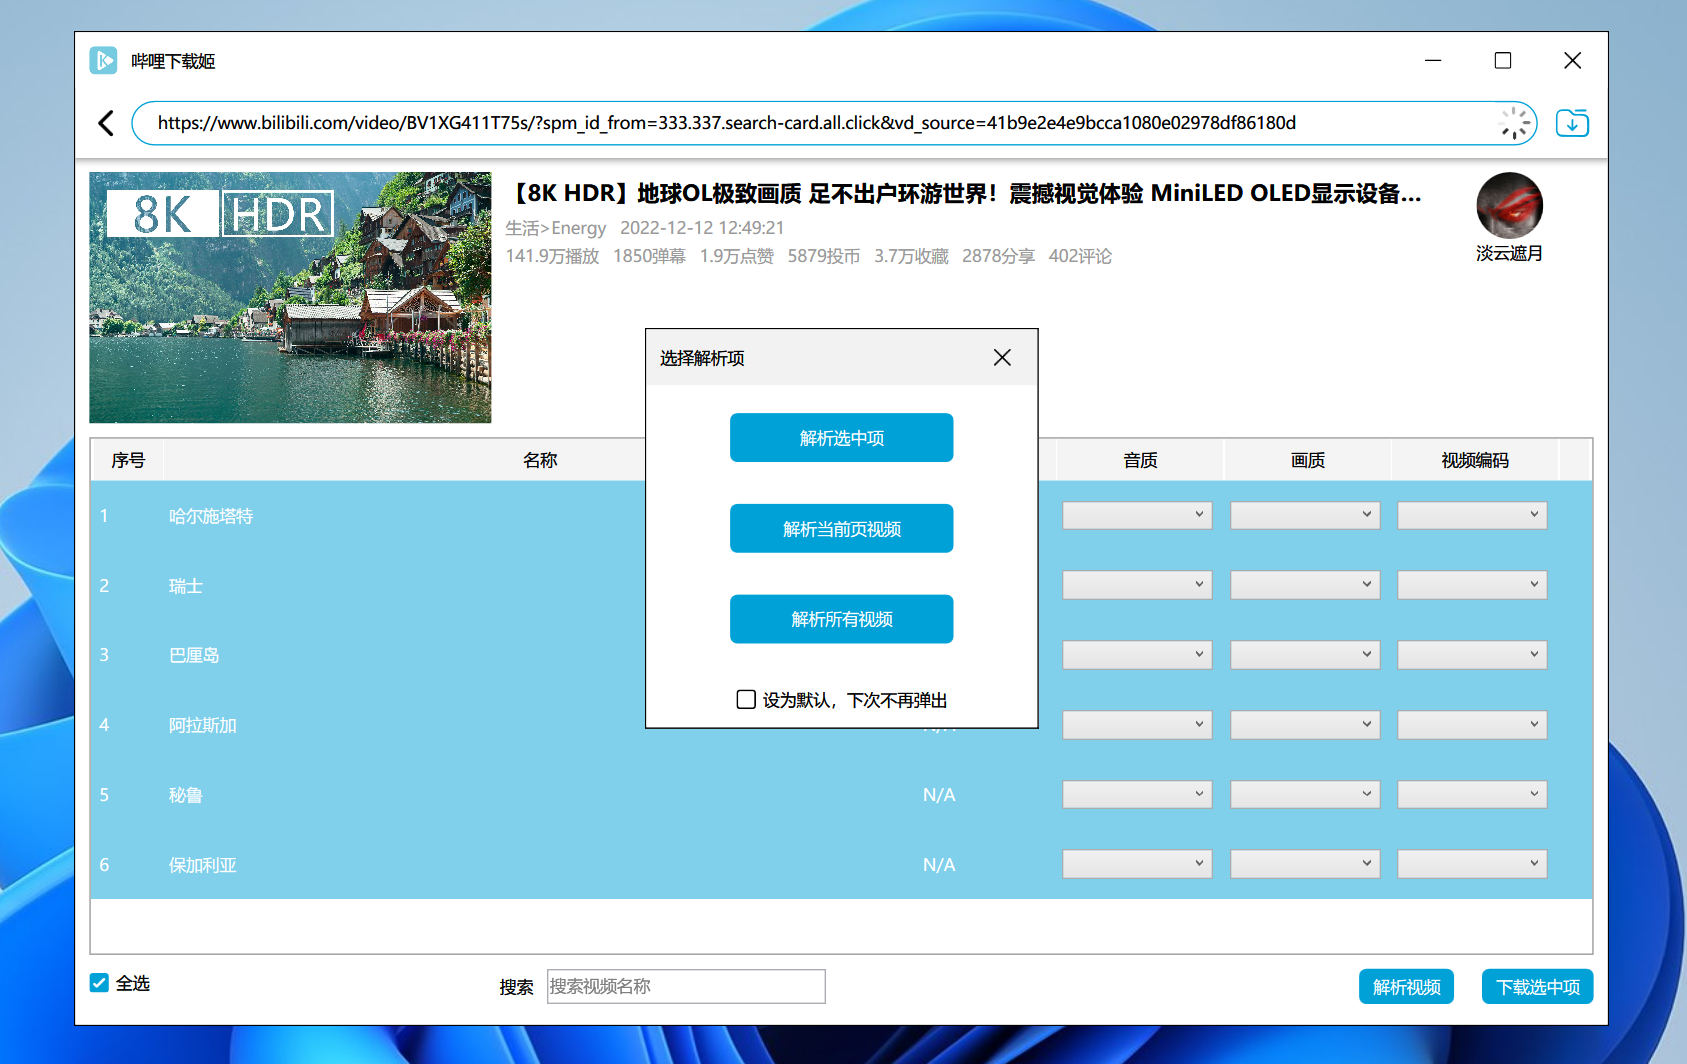This screenshot has width=1687, height=1064.
Task: Select the 巴厘岛 video row
Action: point(841,655)
